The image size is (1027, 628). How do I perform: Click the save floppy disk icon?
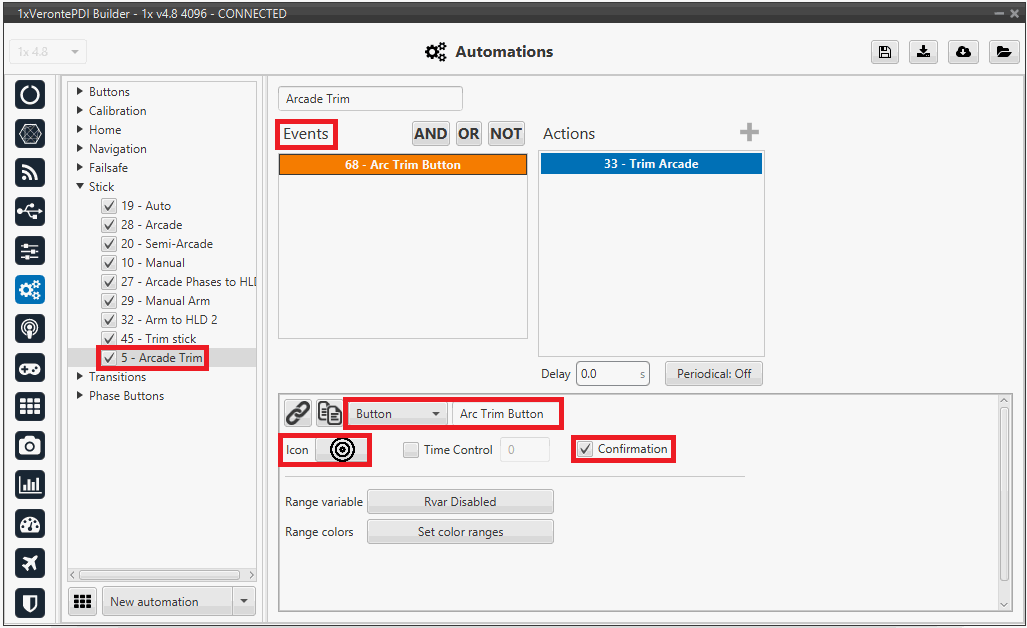click(884, 53)
